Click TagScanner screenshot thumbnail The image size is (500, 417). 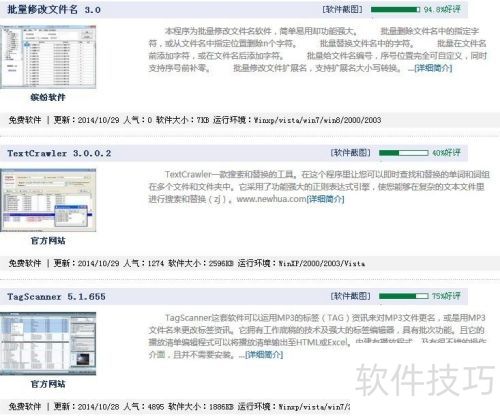[x=48, y=344]
